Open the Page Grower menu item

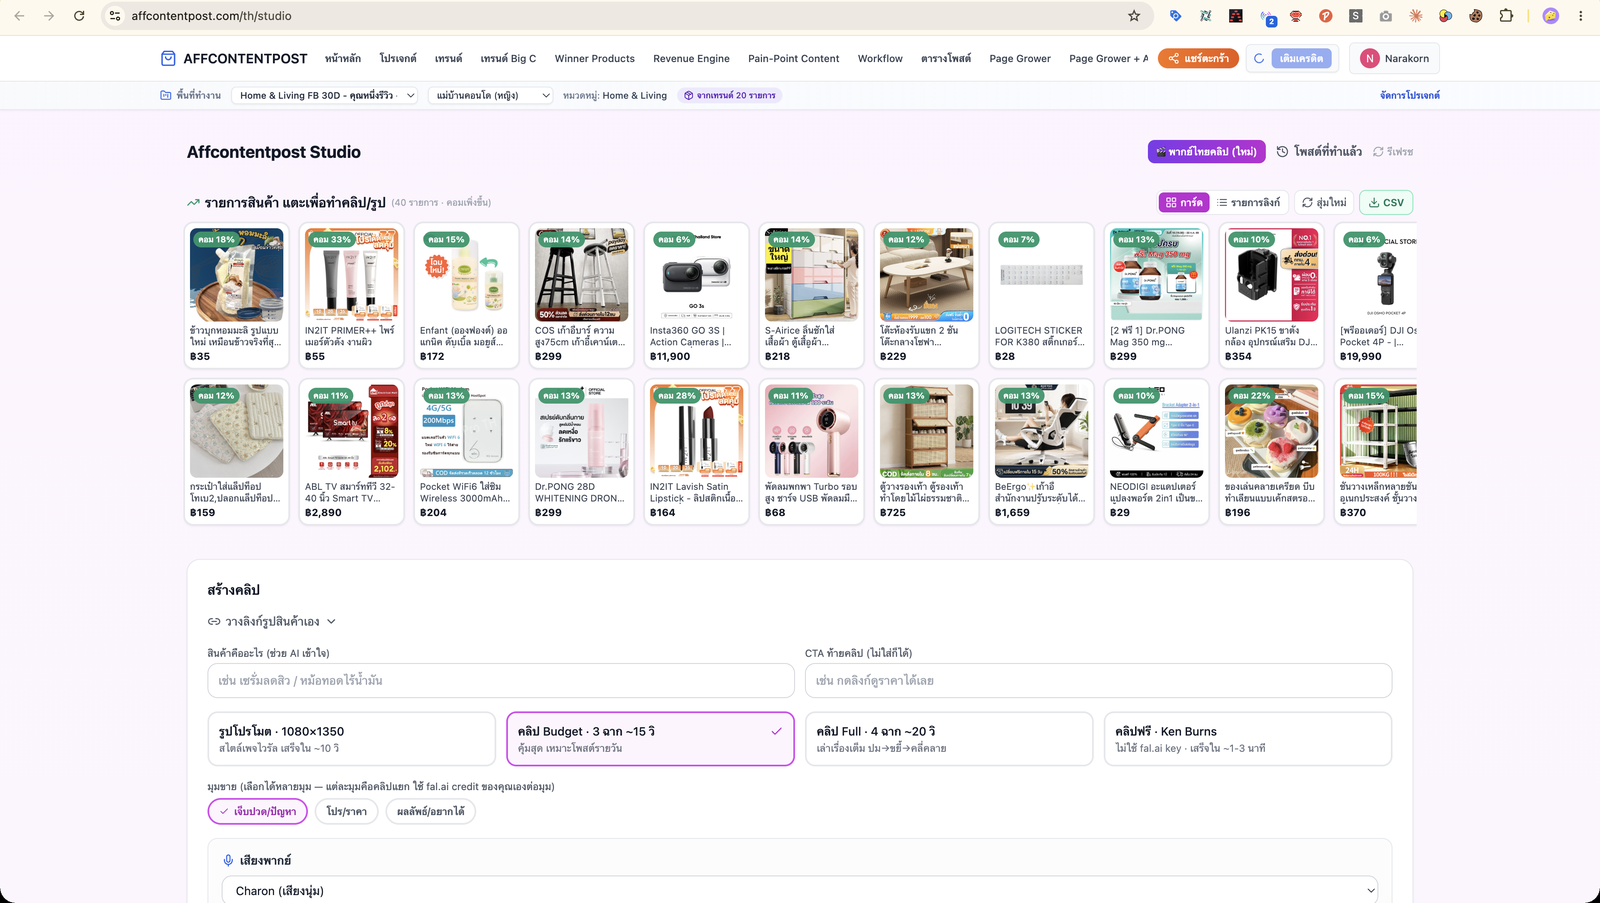coord(1020,58)
